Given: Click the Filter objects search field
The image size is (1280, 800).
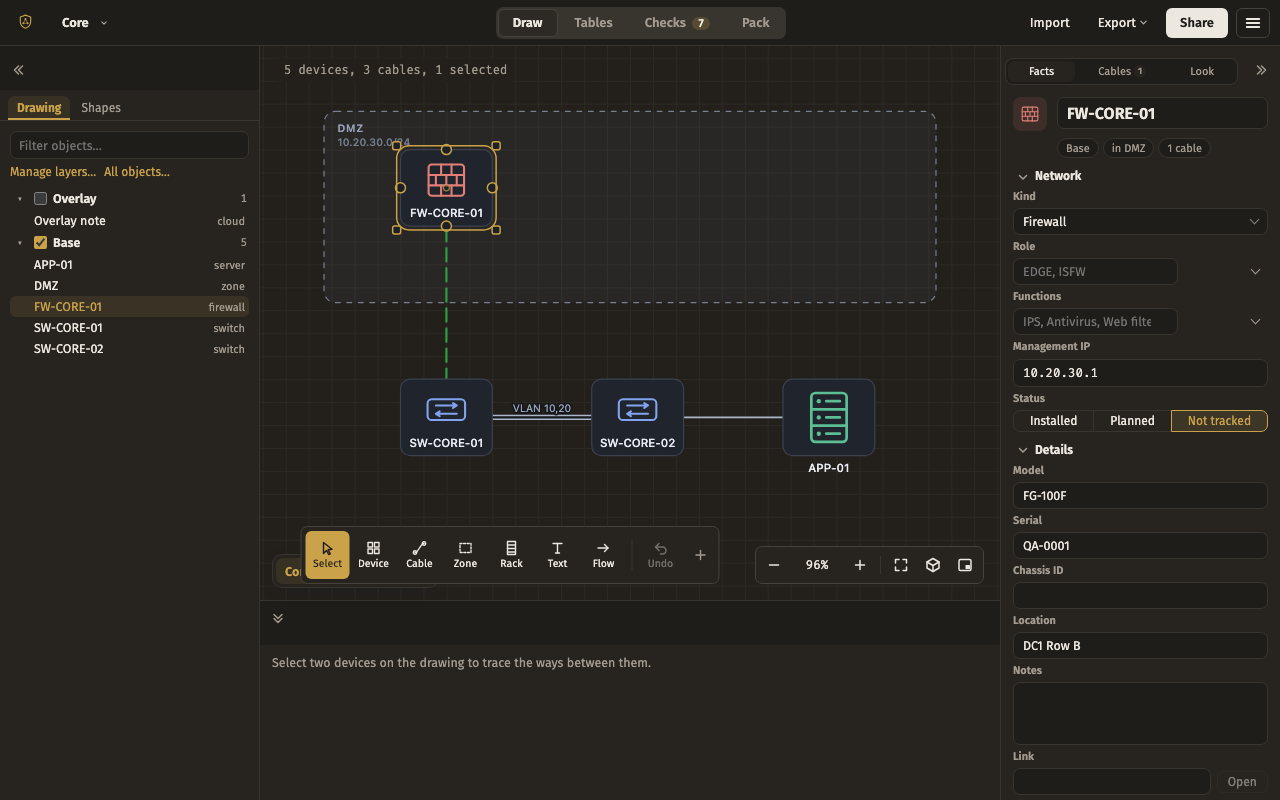Looking at the screenshot, I should (x=129, y=145).
